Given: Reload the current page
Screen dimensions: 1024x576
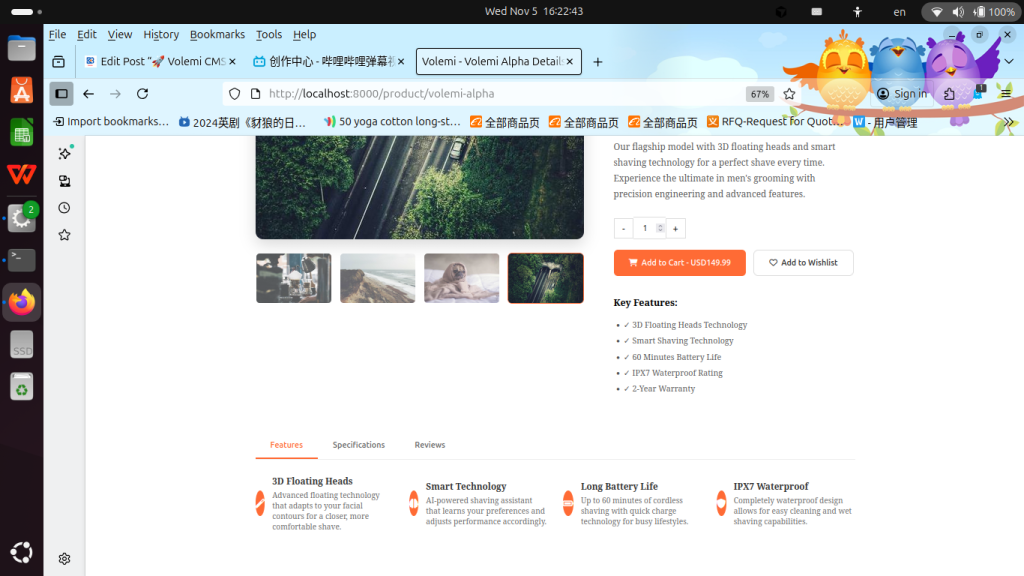Looking at the screenshot, I should click(x=142, y=94).
